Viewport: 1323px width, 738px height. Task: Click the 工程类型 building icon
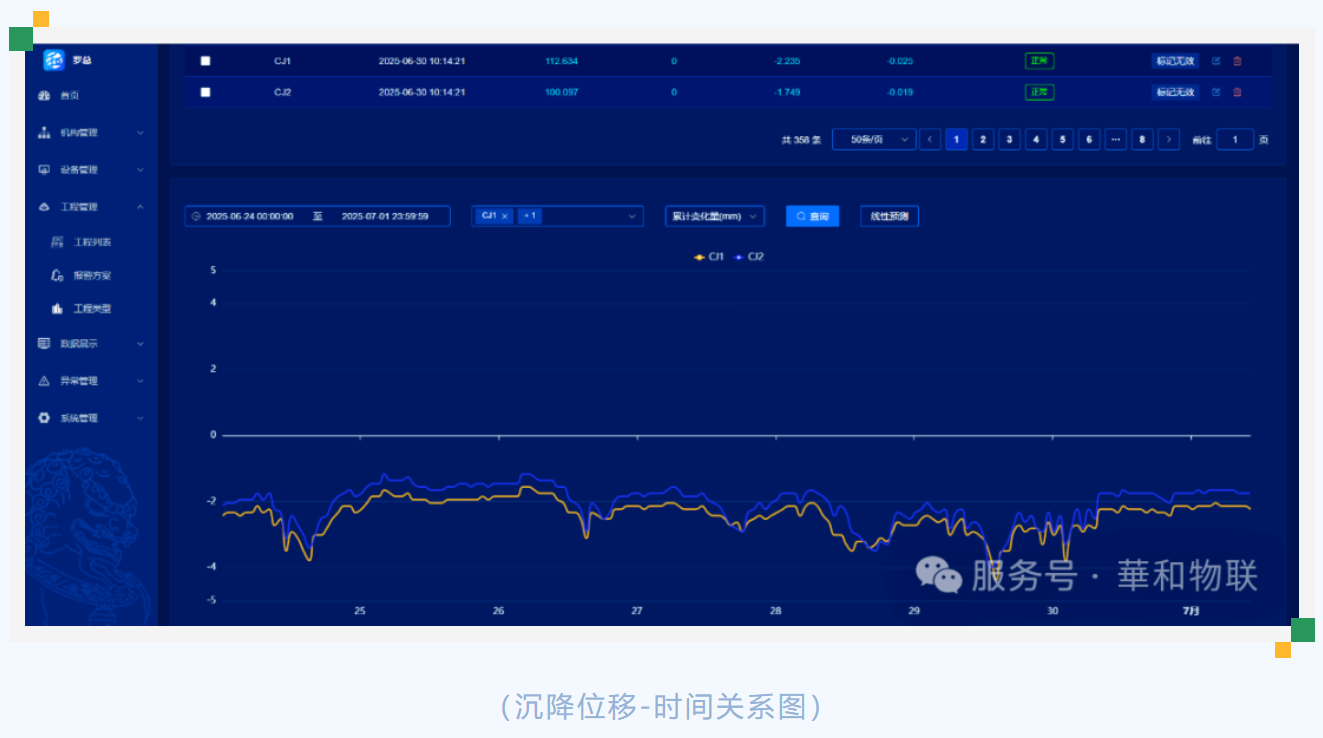(57, 308)
